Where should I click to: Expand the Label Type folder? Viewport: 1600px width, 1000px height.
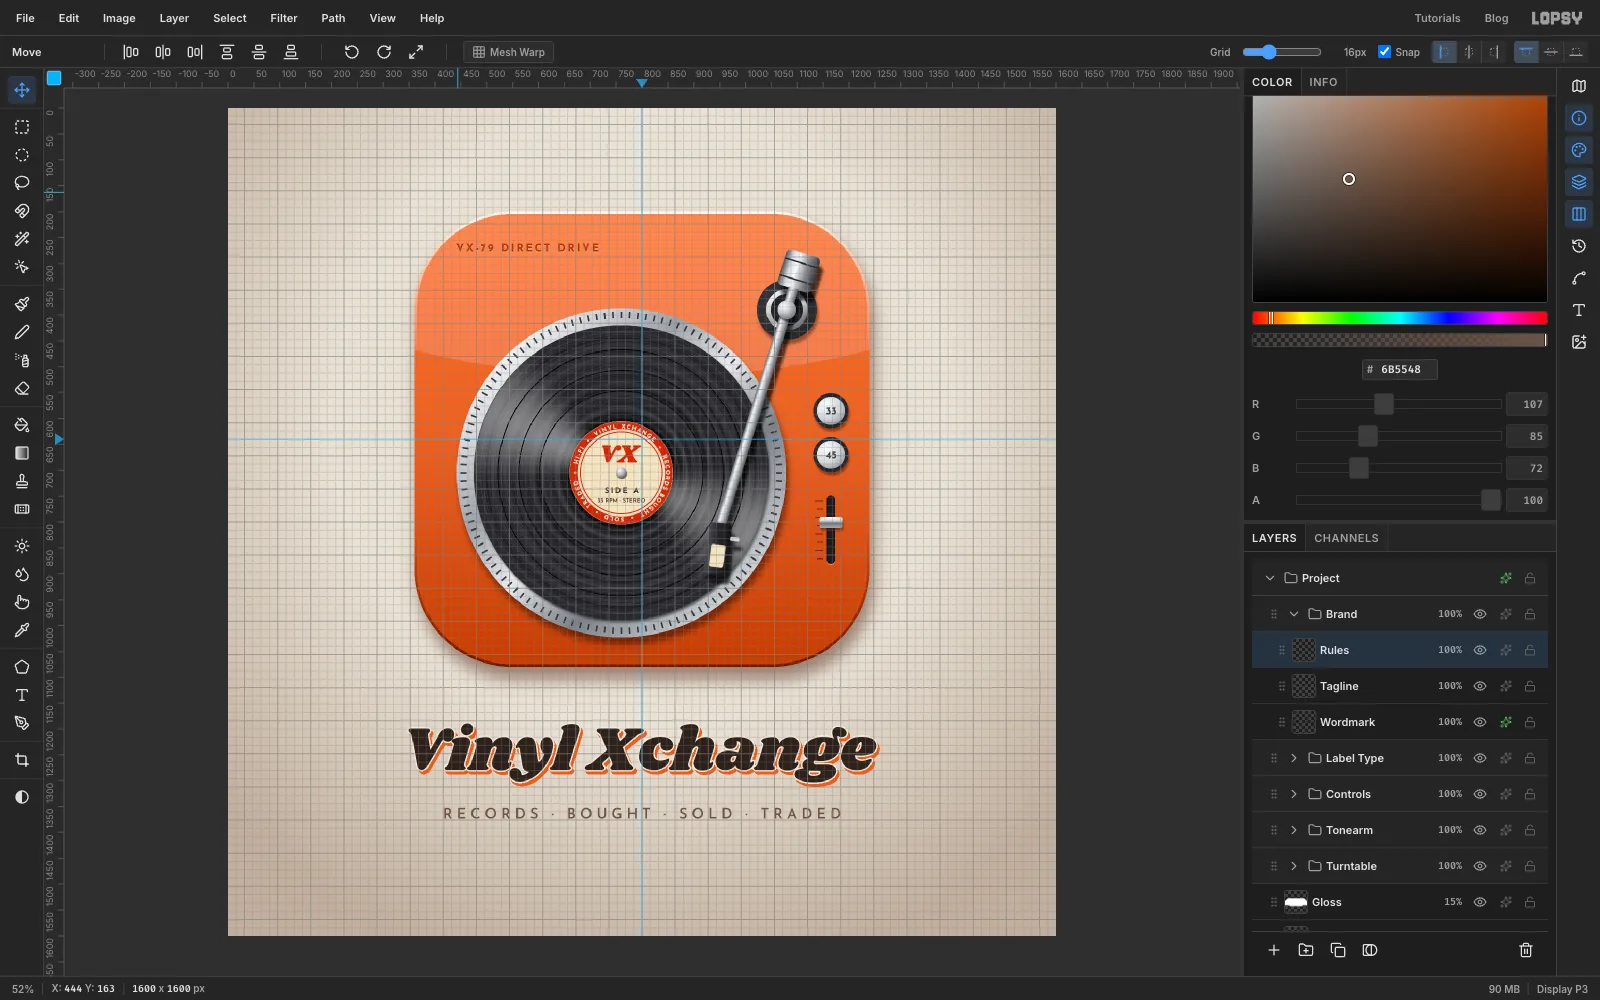click(x=1294, y=758)
